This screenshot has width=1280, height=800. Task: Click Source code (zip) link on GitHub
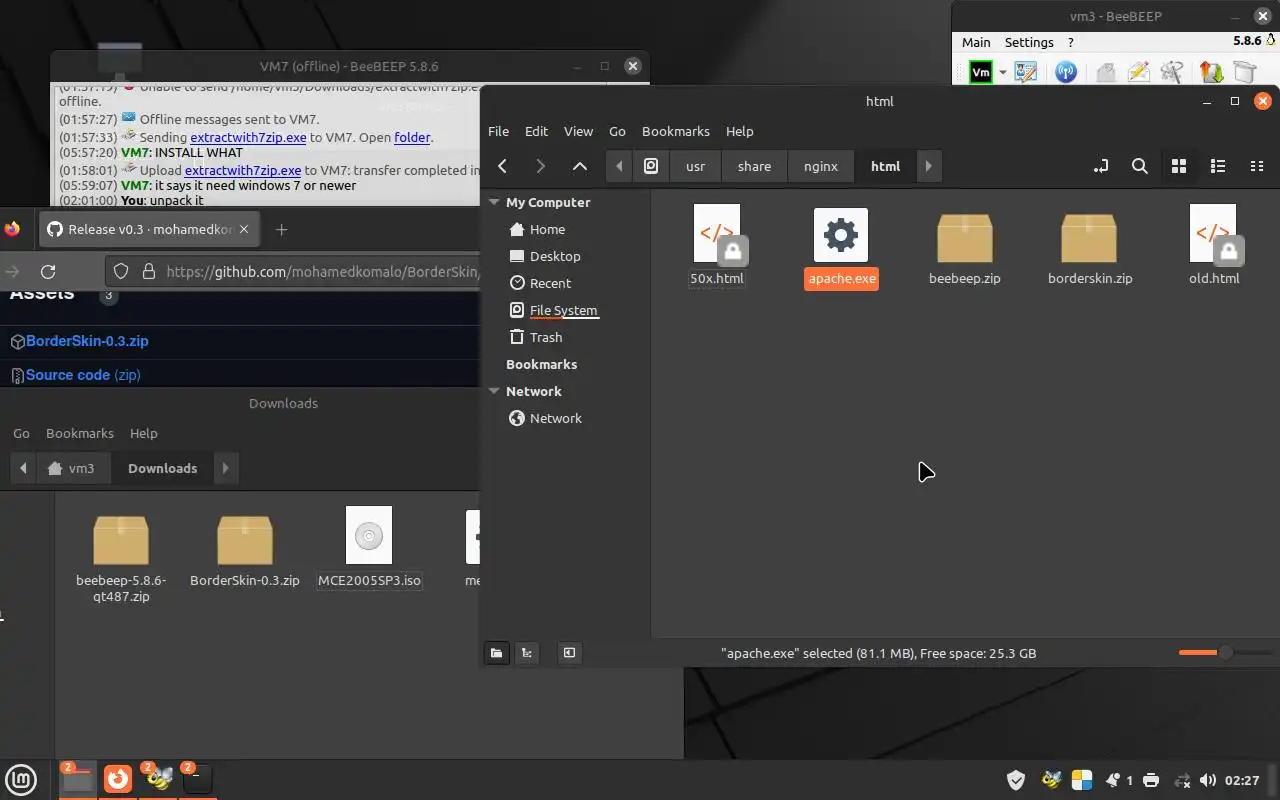click(83, 375)
